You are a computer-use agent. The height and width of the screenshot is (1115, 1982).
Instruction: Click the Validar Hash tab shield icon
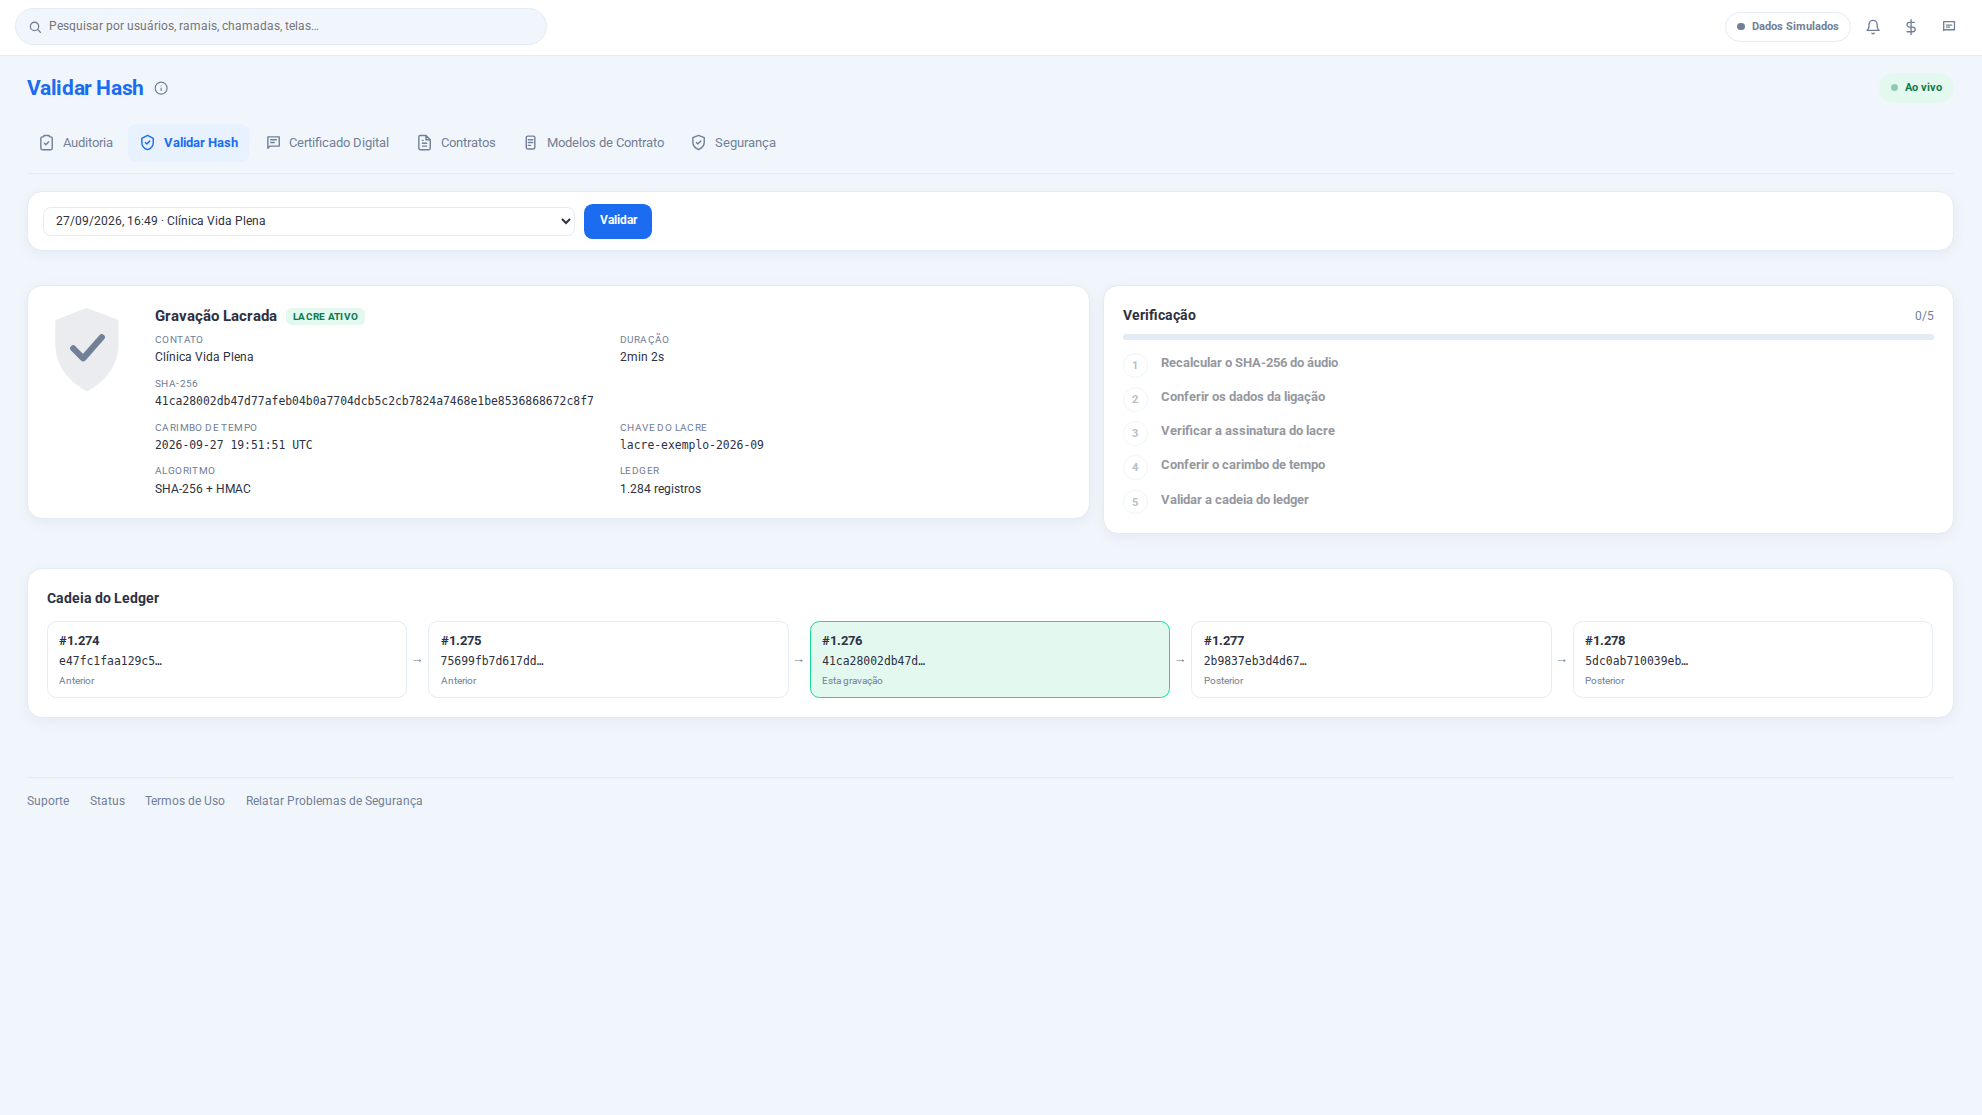[147, 143]
